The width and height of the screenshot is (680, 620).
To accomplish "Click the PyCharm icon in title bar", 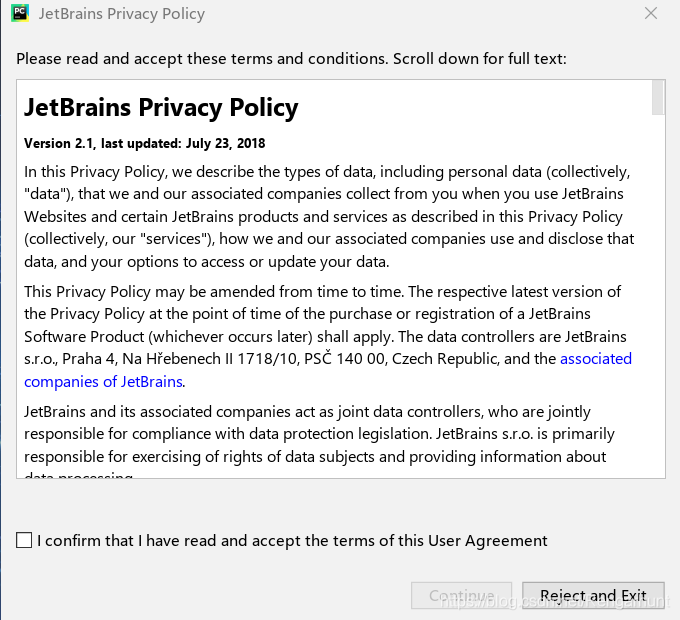I will pos(15,14).
